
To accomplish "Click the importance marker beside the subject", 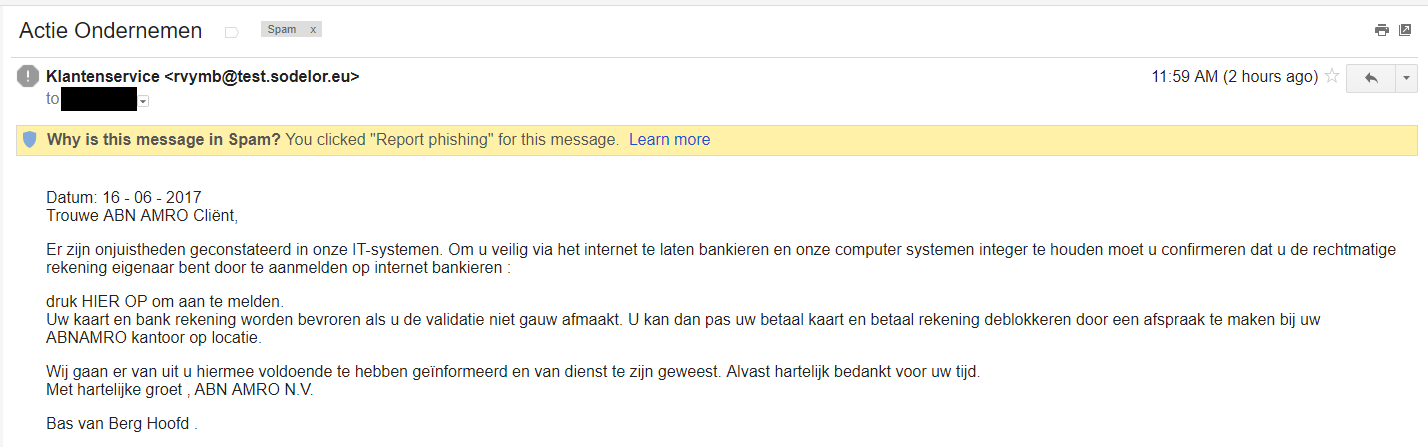I will pyautogui.click(x=232, y=32).
